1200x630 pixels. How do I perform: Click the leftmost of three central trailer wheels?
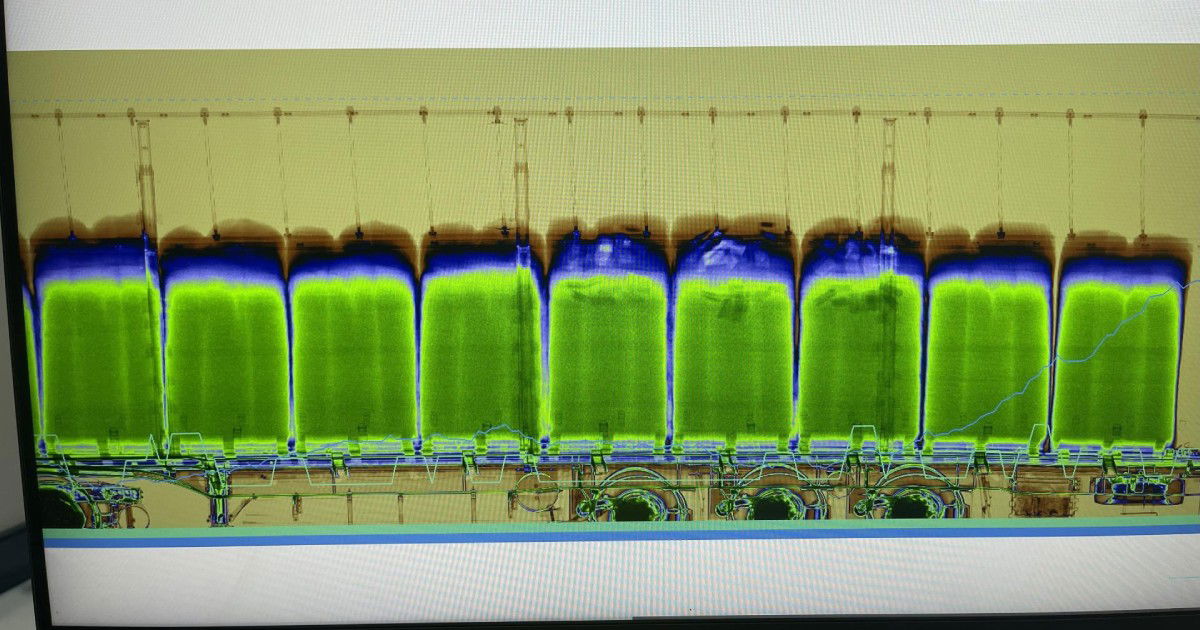tap(633, 506)
